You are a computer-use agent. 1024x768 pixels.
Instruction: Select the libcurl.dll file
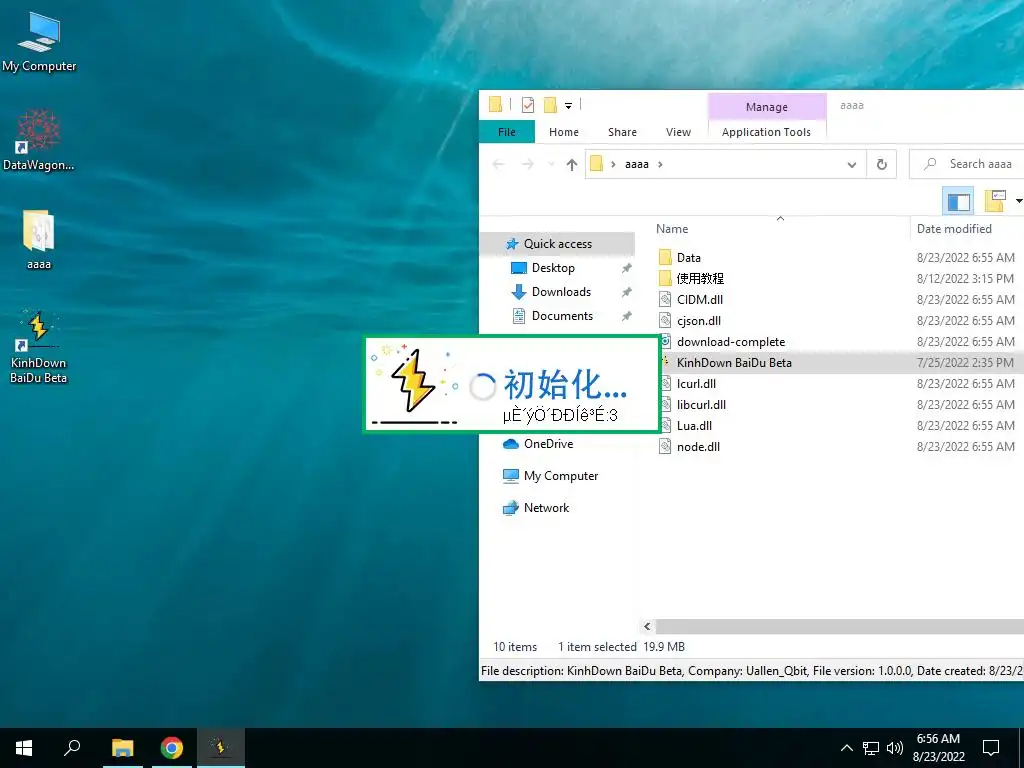point(701,404)
